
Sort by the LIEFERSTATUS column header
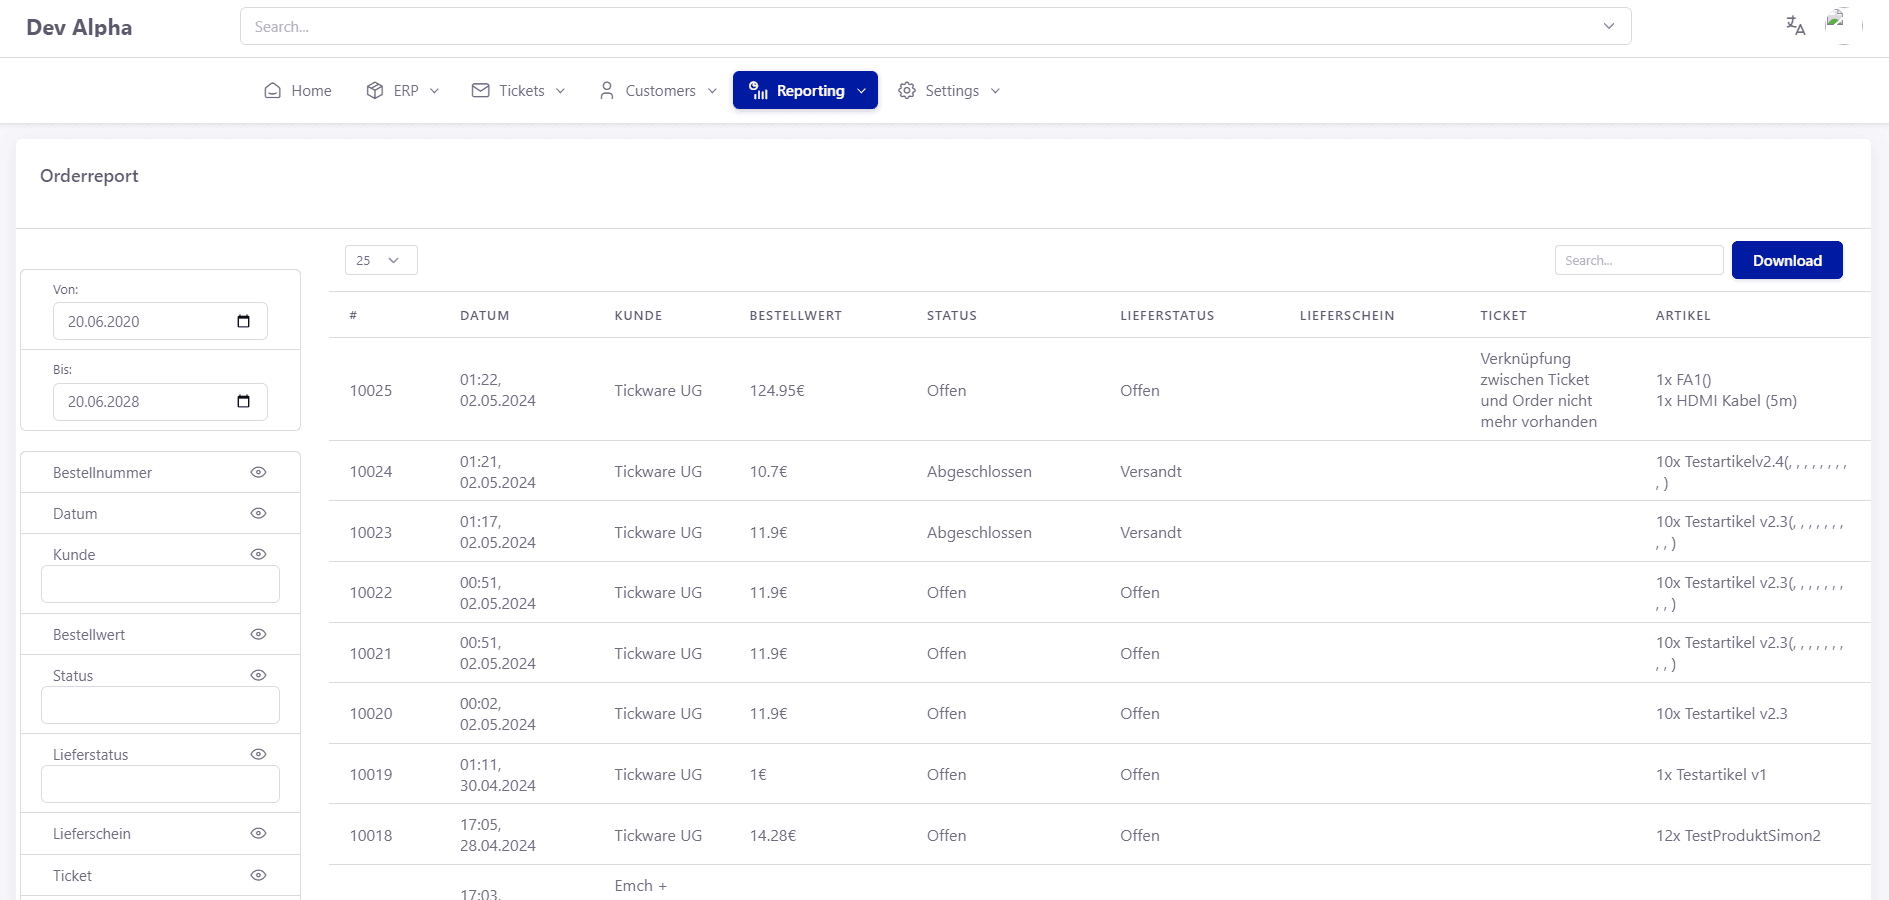tap(1167, 315)
